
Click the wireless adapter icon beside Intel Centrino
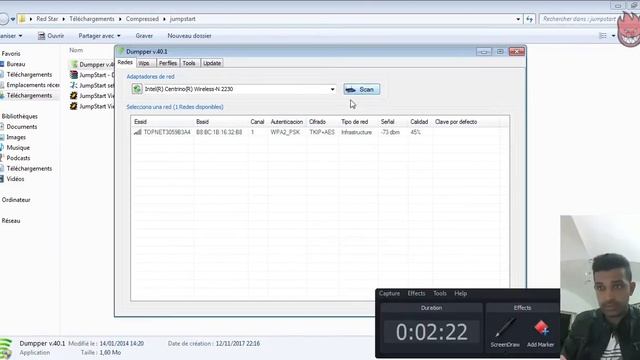click(137, 89)
